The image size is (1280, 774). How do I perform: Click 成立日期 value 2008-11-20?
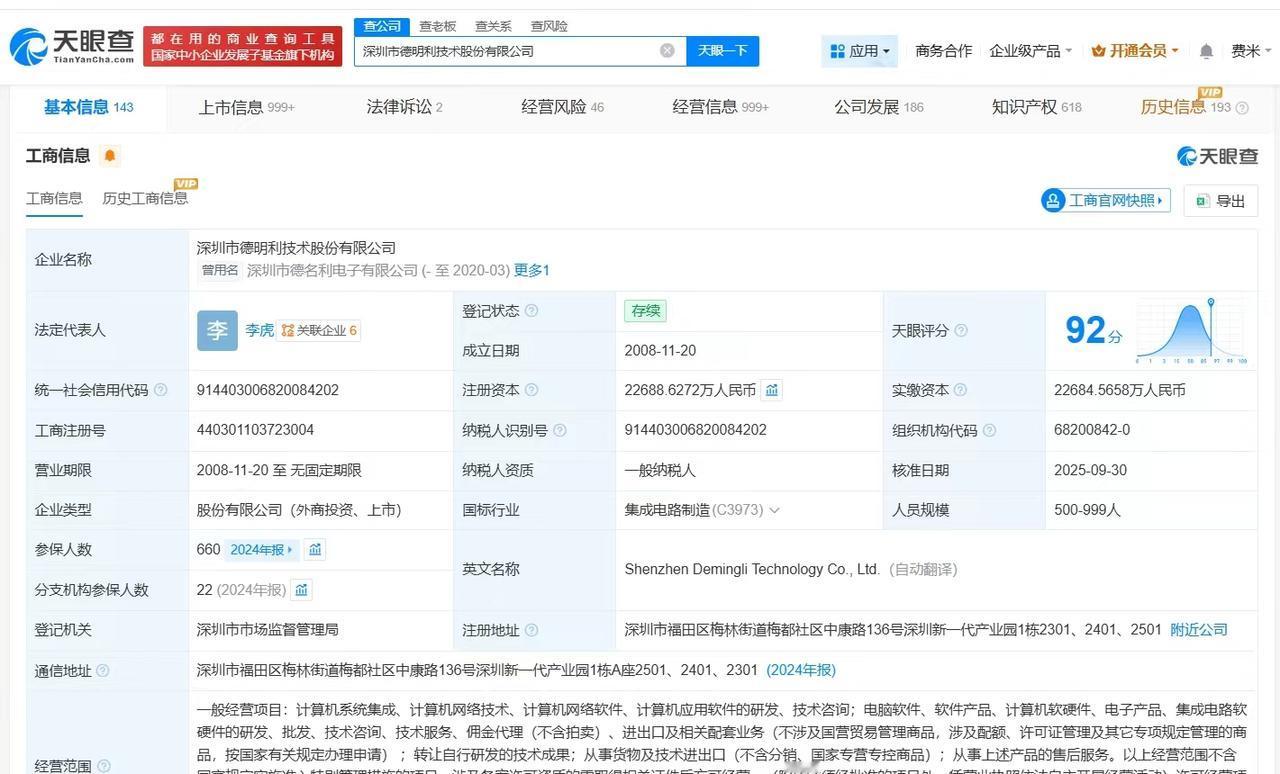pyautogui.click(x=660, y=351)
